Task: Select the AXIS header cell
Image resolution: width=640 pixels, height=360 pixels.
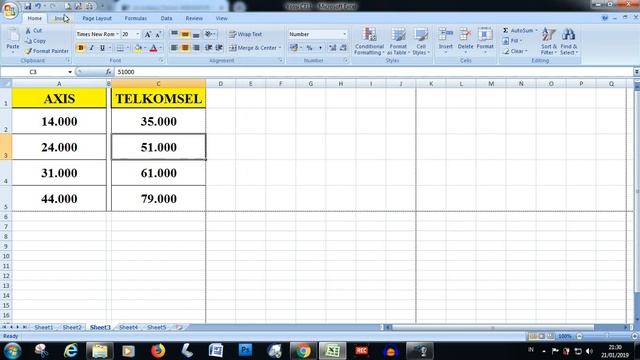Action: tap(59, 98)
